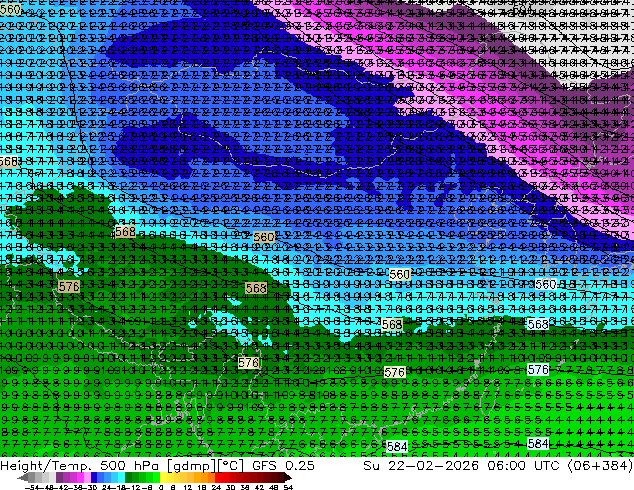Pick the bright red swatch at legend value 24
The image size is (634, 490).
[218, 477]
